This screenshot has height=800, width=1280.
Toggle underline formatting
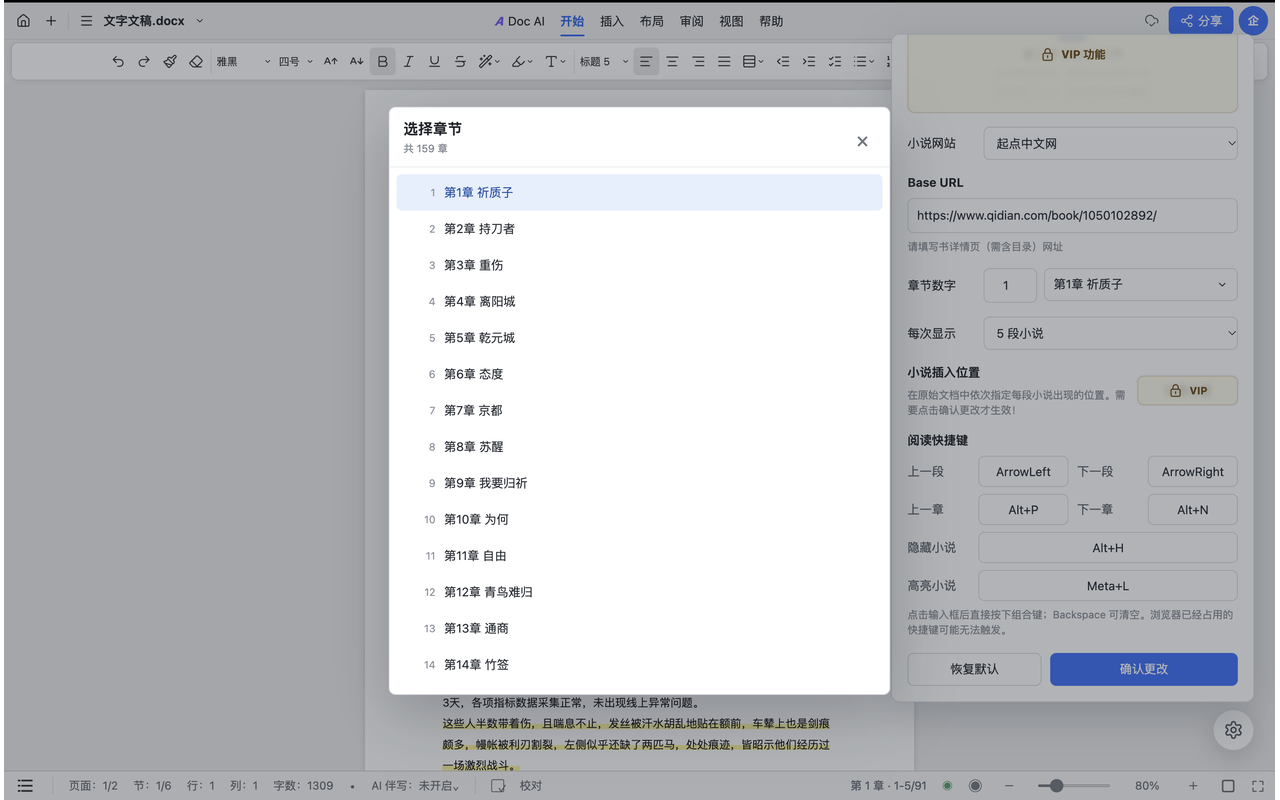pos(434,62)
